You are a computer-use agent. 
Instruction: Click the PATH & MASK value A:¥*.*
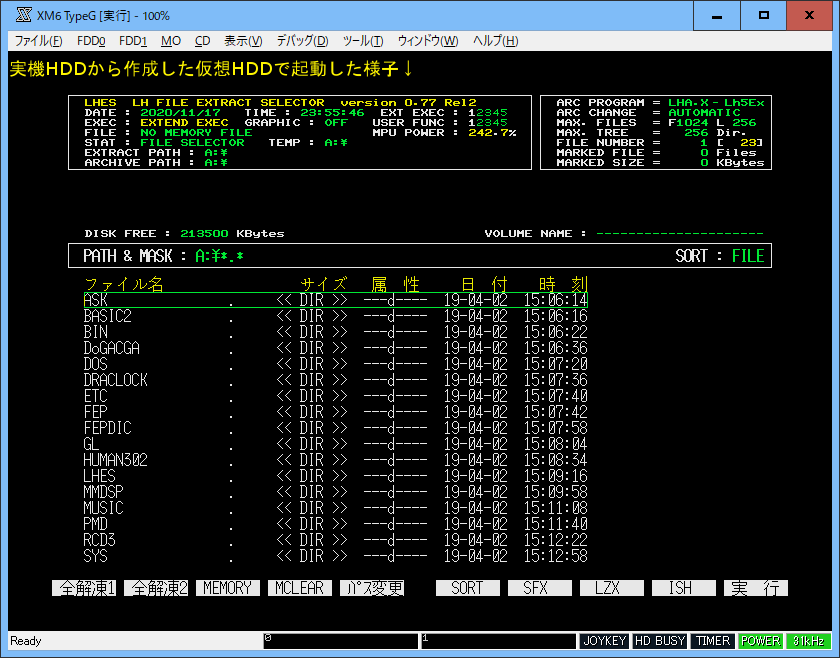[x=219, y=256]
